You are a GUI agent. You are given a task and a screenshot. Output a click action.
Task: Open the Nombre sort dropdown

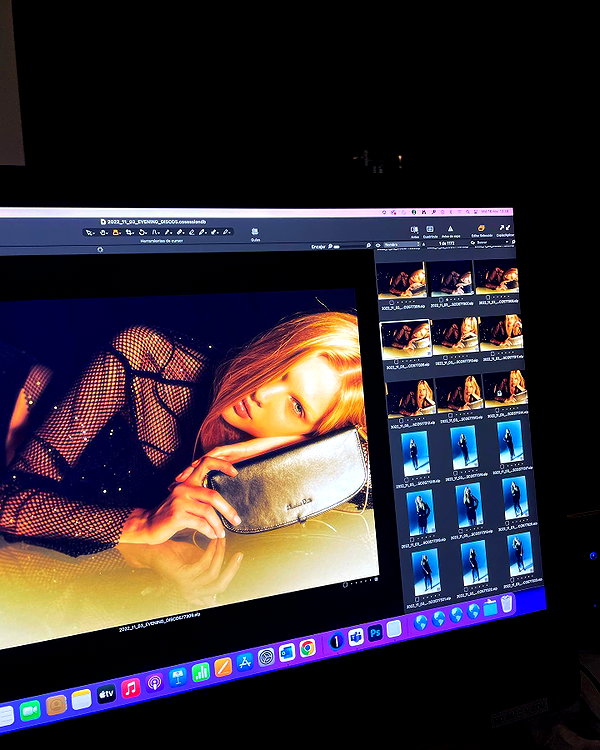coord(402,244)
